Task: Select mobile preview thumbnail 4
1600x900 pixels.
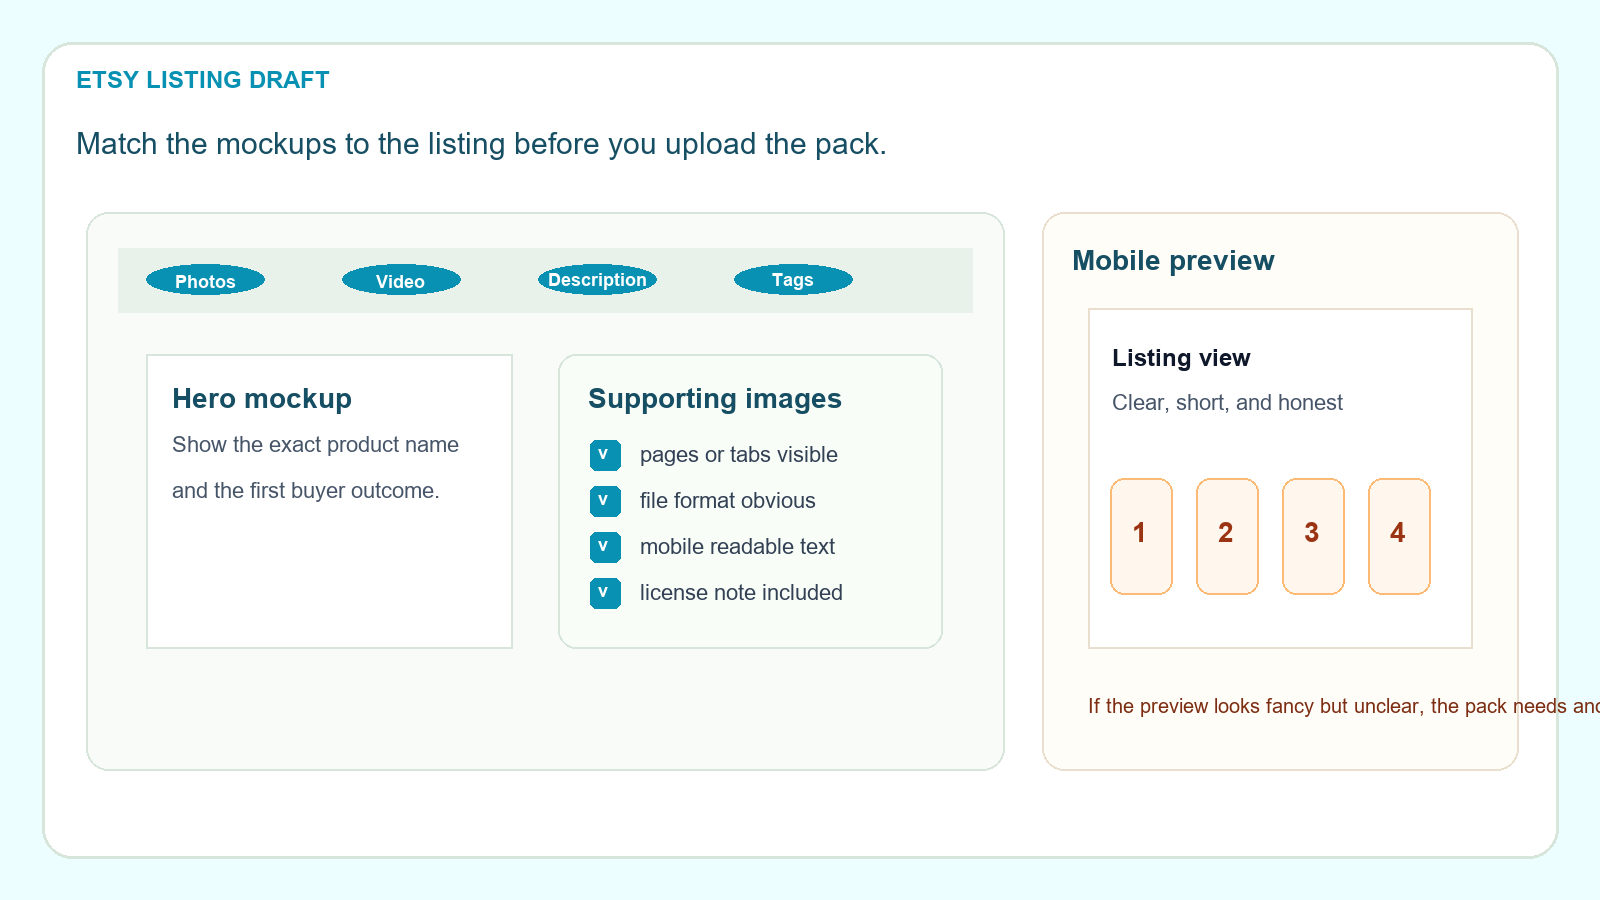Action: coord(1399,536)
